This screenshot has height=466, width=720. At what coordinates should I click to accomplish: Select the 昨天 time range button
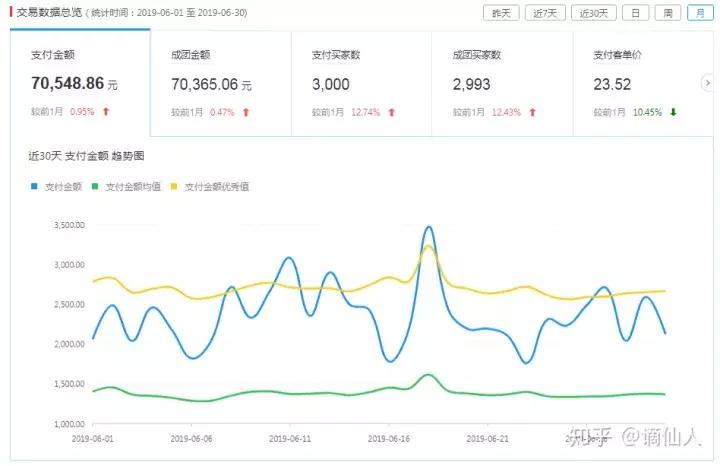[x=501, y=13]
